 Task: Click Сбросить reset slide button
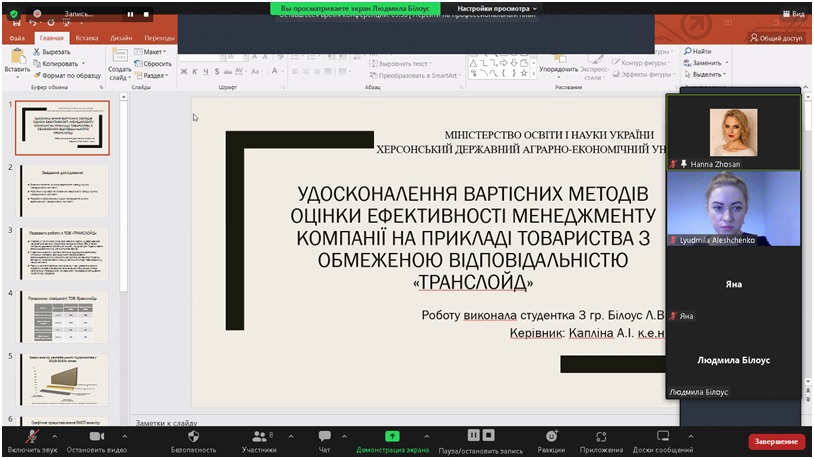[153, 63]
